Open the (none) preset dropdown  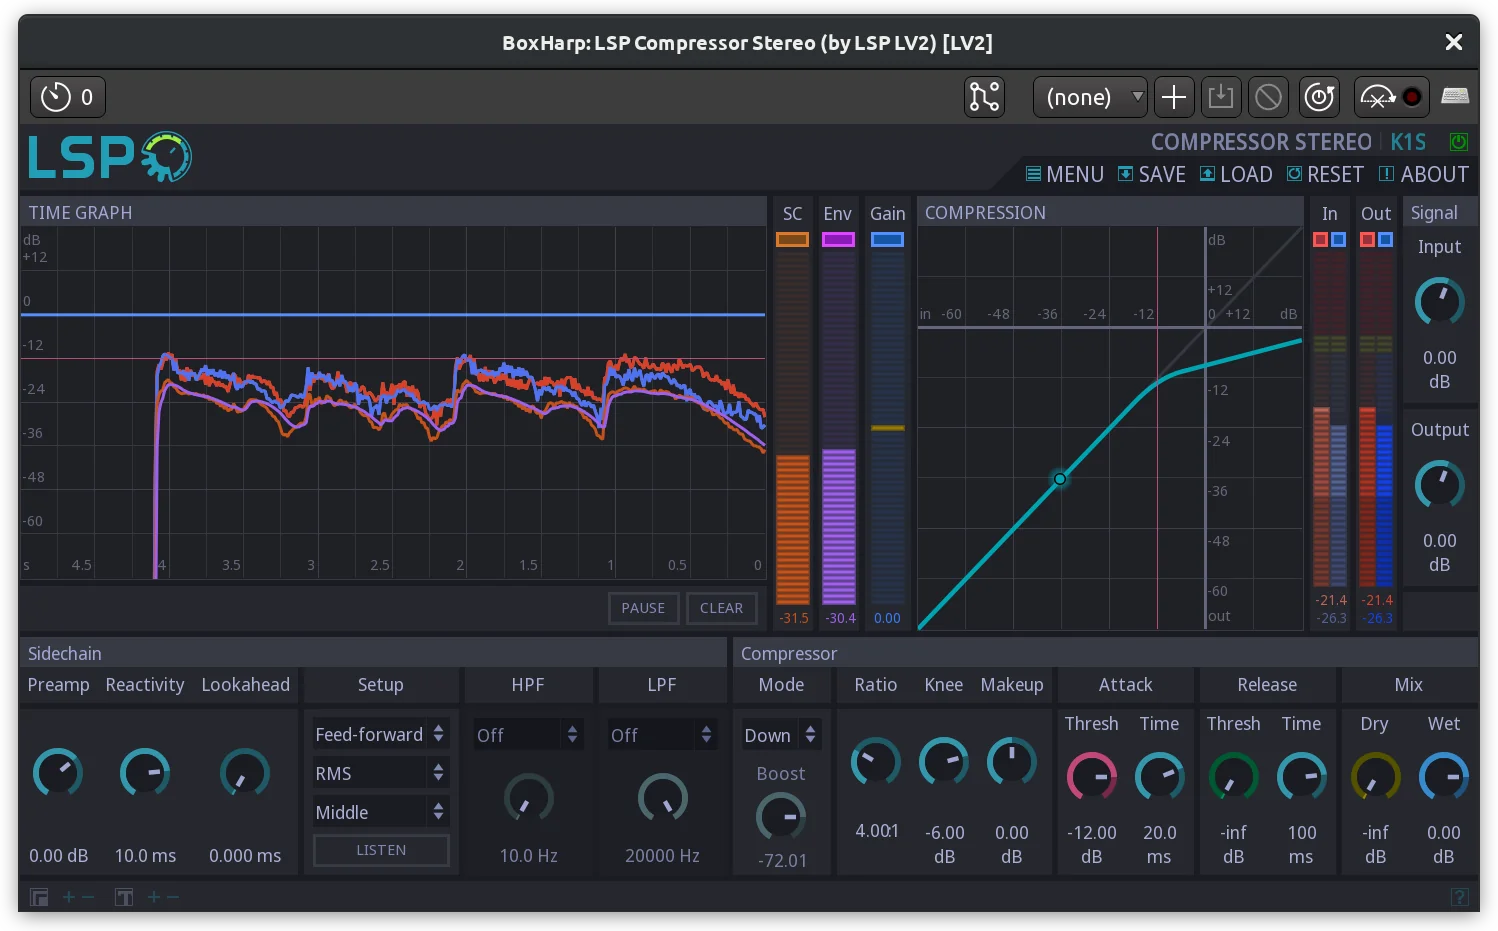(1090, 97)
